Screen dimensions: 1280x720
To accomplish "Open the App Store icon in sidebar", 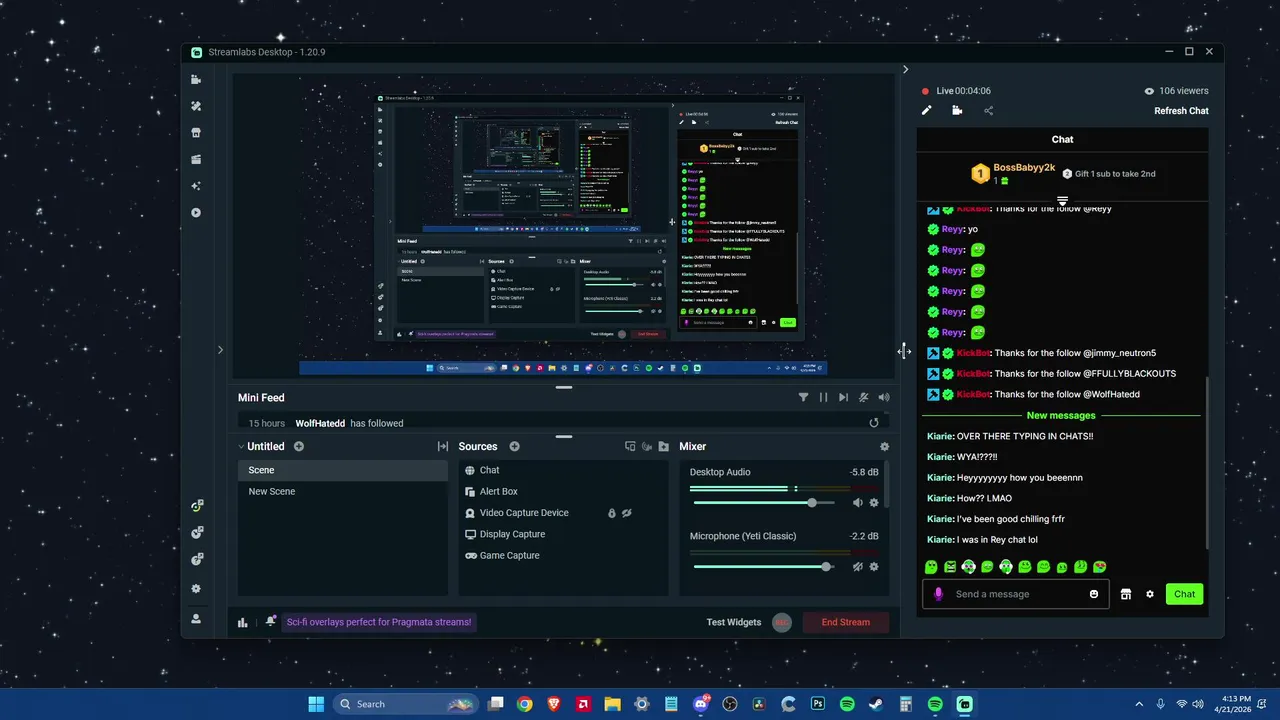I will tap(196, 133).
